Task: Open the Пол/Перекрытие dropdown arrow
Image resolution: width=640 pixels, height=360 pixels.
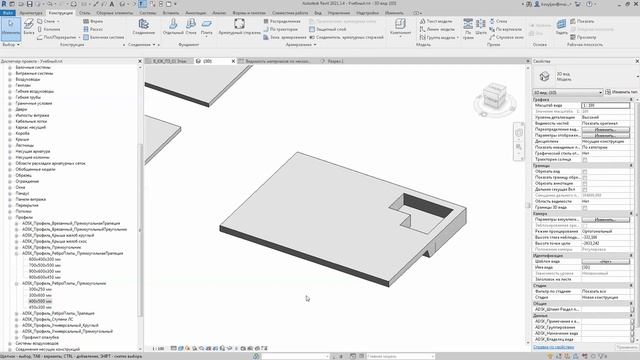Action: click(79, 37)
